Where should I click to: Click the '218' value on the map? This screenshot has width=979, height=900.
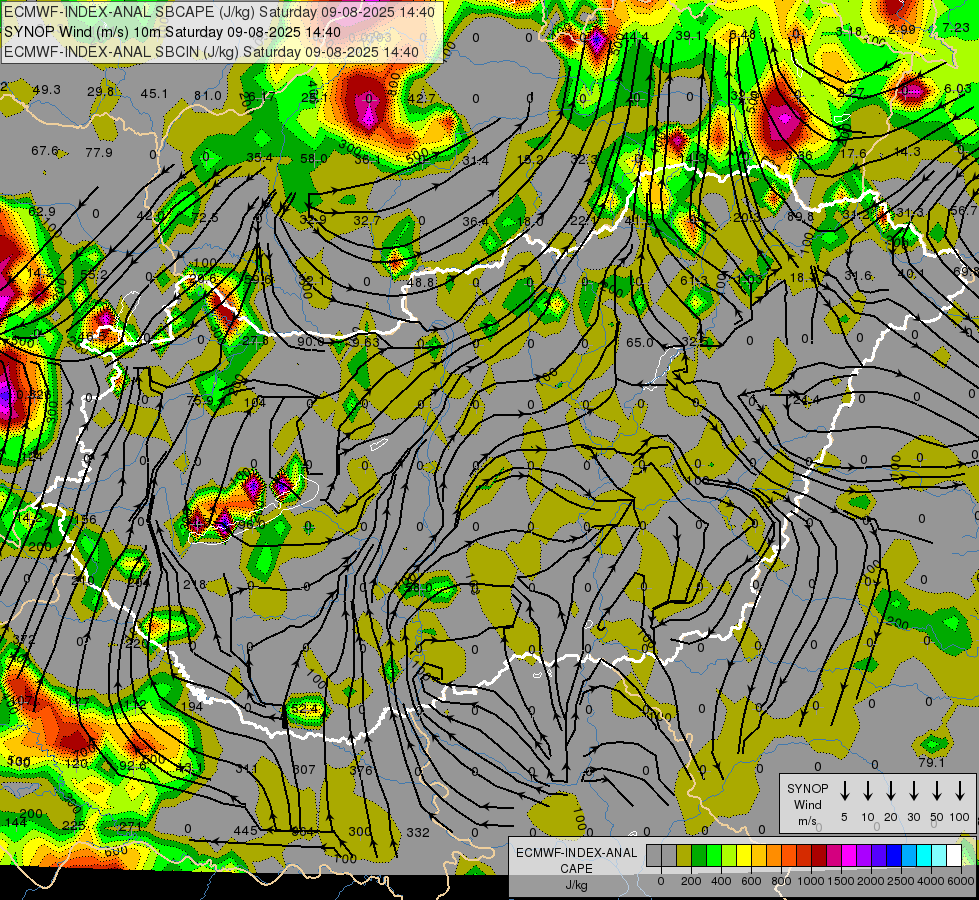(x=195, y=585)
